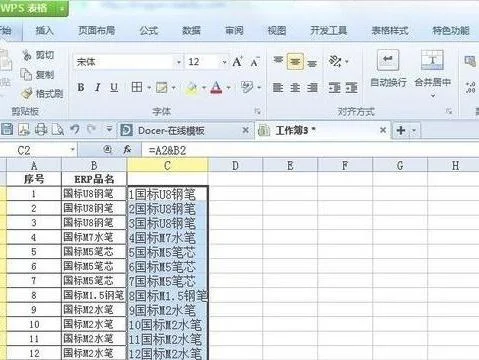Click the Copy (复制) icon
This screenshot has width=479, height=360.
26,74
